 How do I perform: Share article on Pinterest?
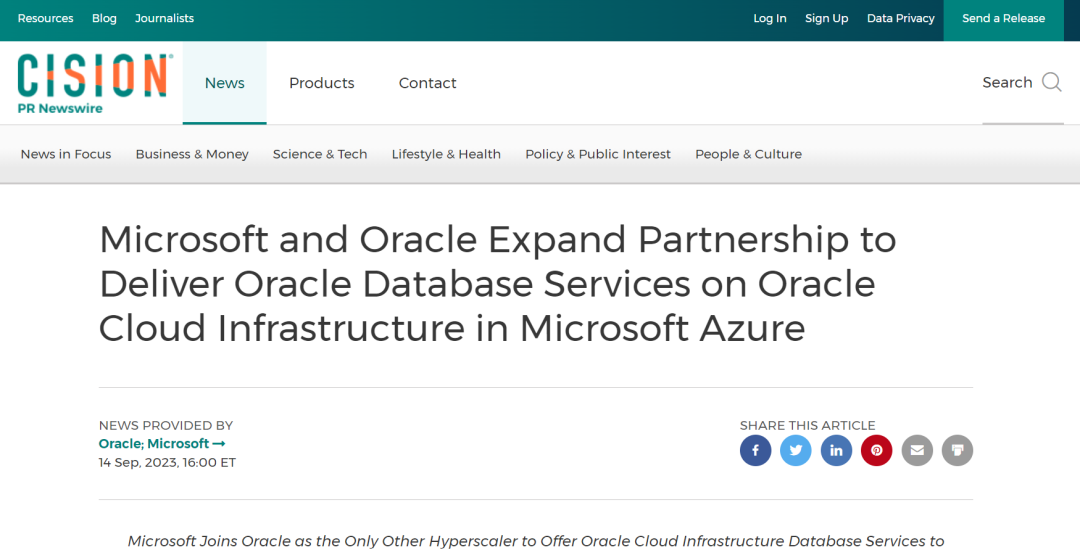tap(876, 450)
